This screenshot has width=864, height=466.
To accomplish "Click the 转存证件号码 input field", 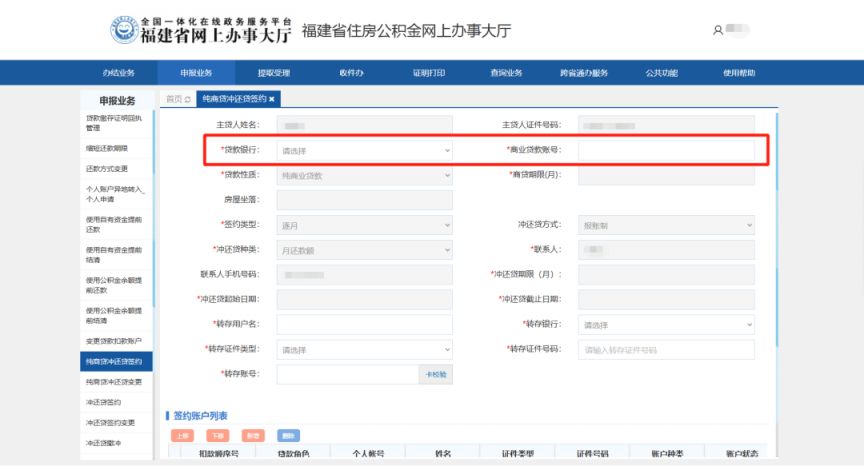I will [666, 350].
